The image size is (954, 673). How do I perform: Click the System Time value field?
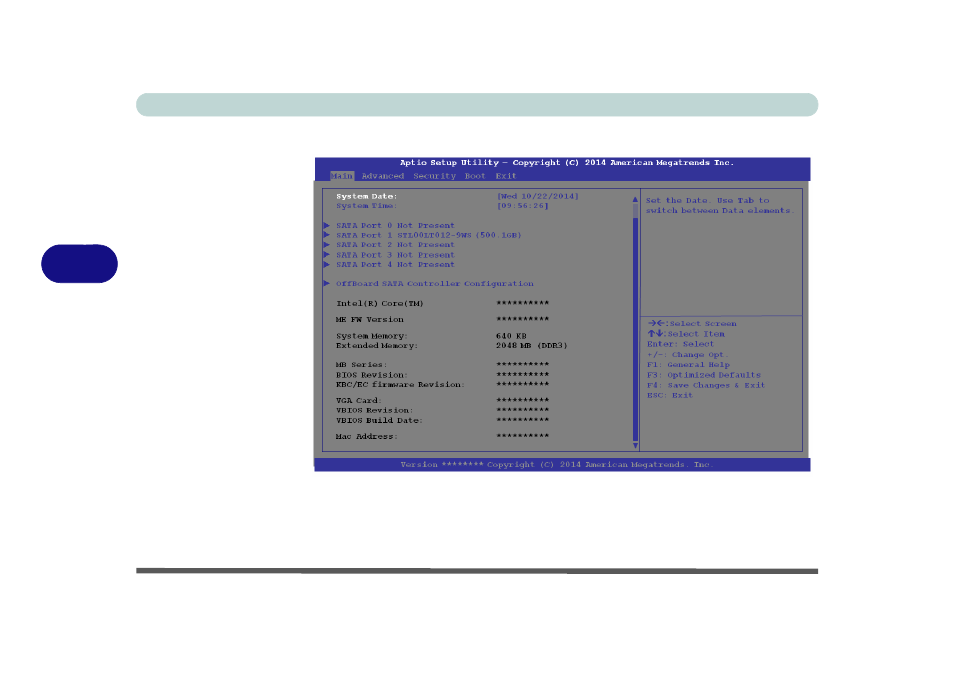click(522, 206)
